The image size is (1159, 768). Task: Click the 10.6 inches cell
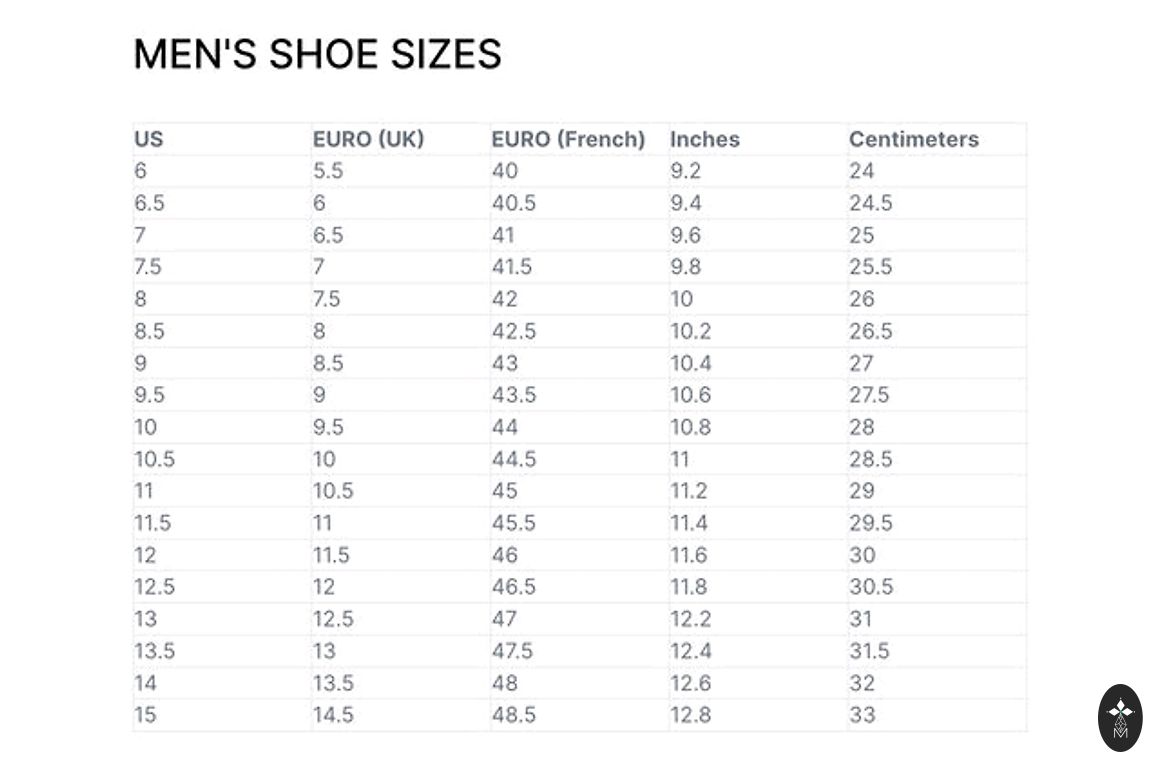(691, 395)
